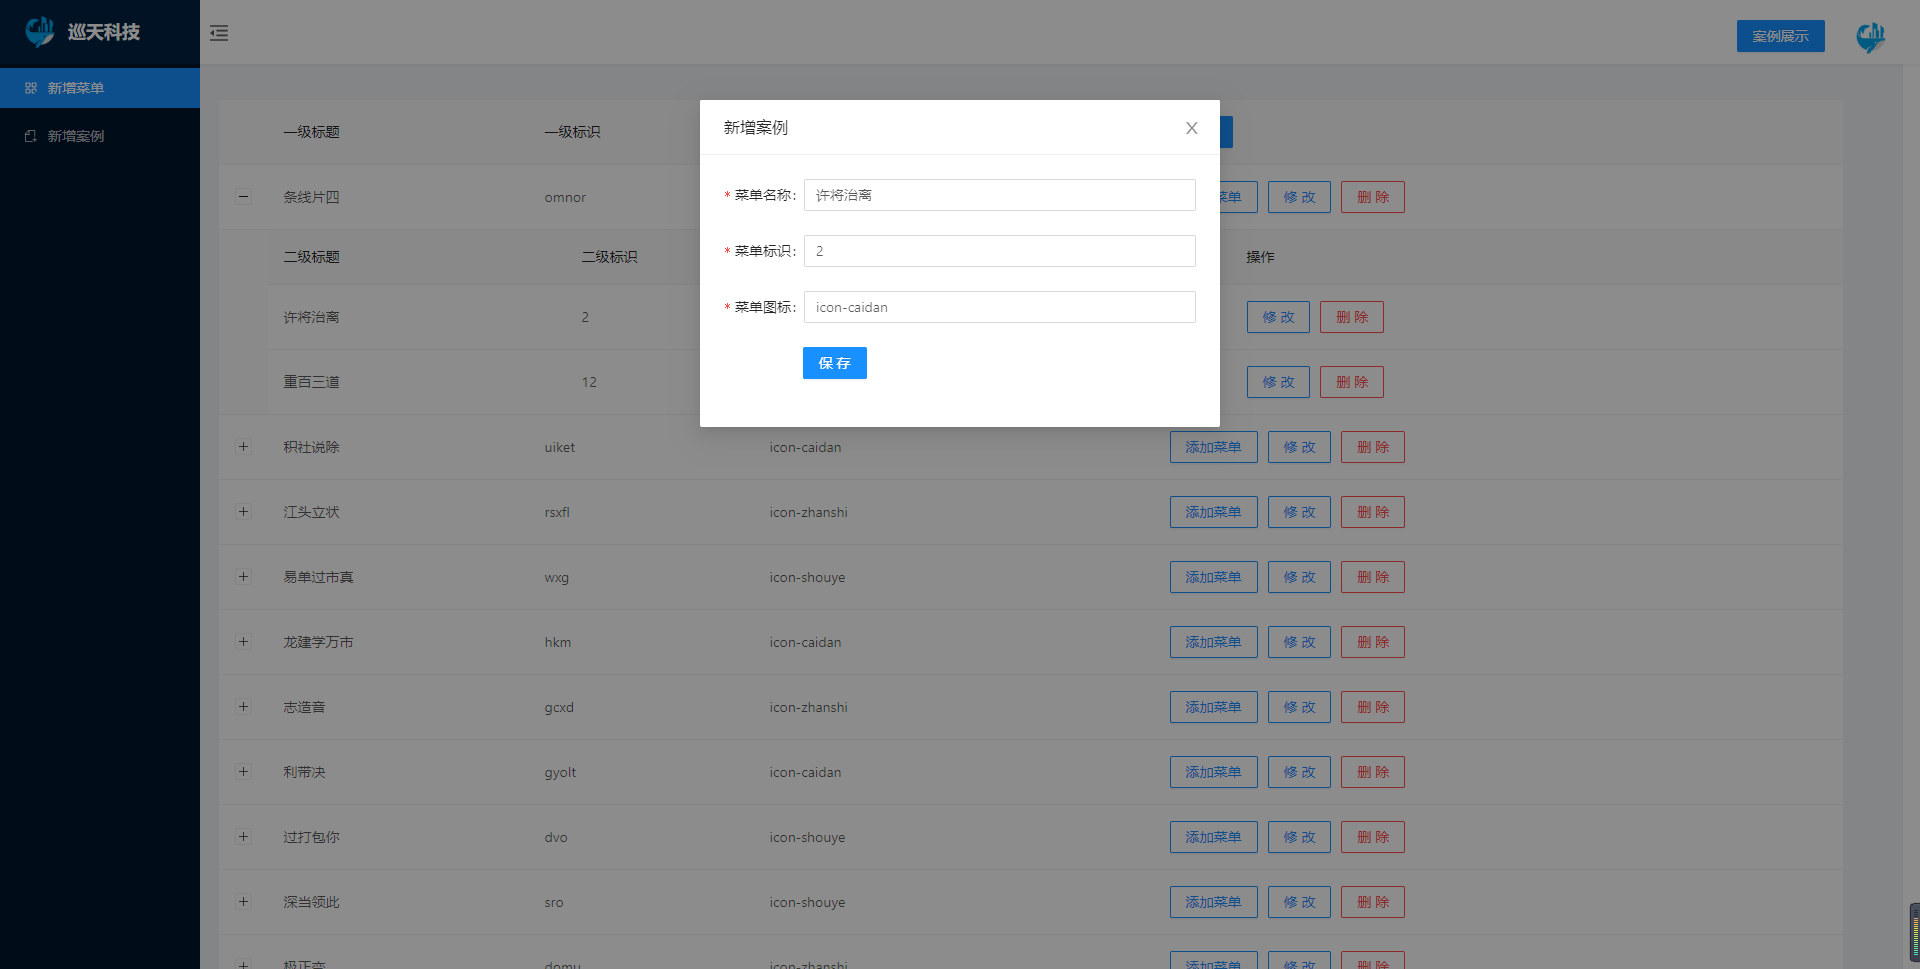Viewport: 1920px width, 969px height.
Task: Click 删除 in the 易单过市真 row
Action: click(1373, 577)
